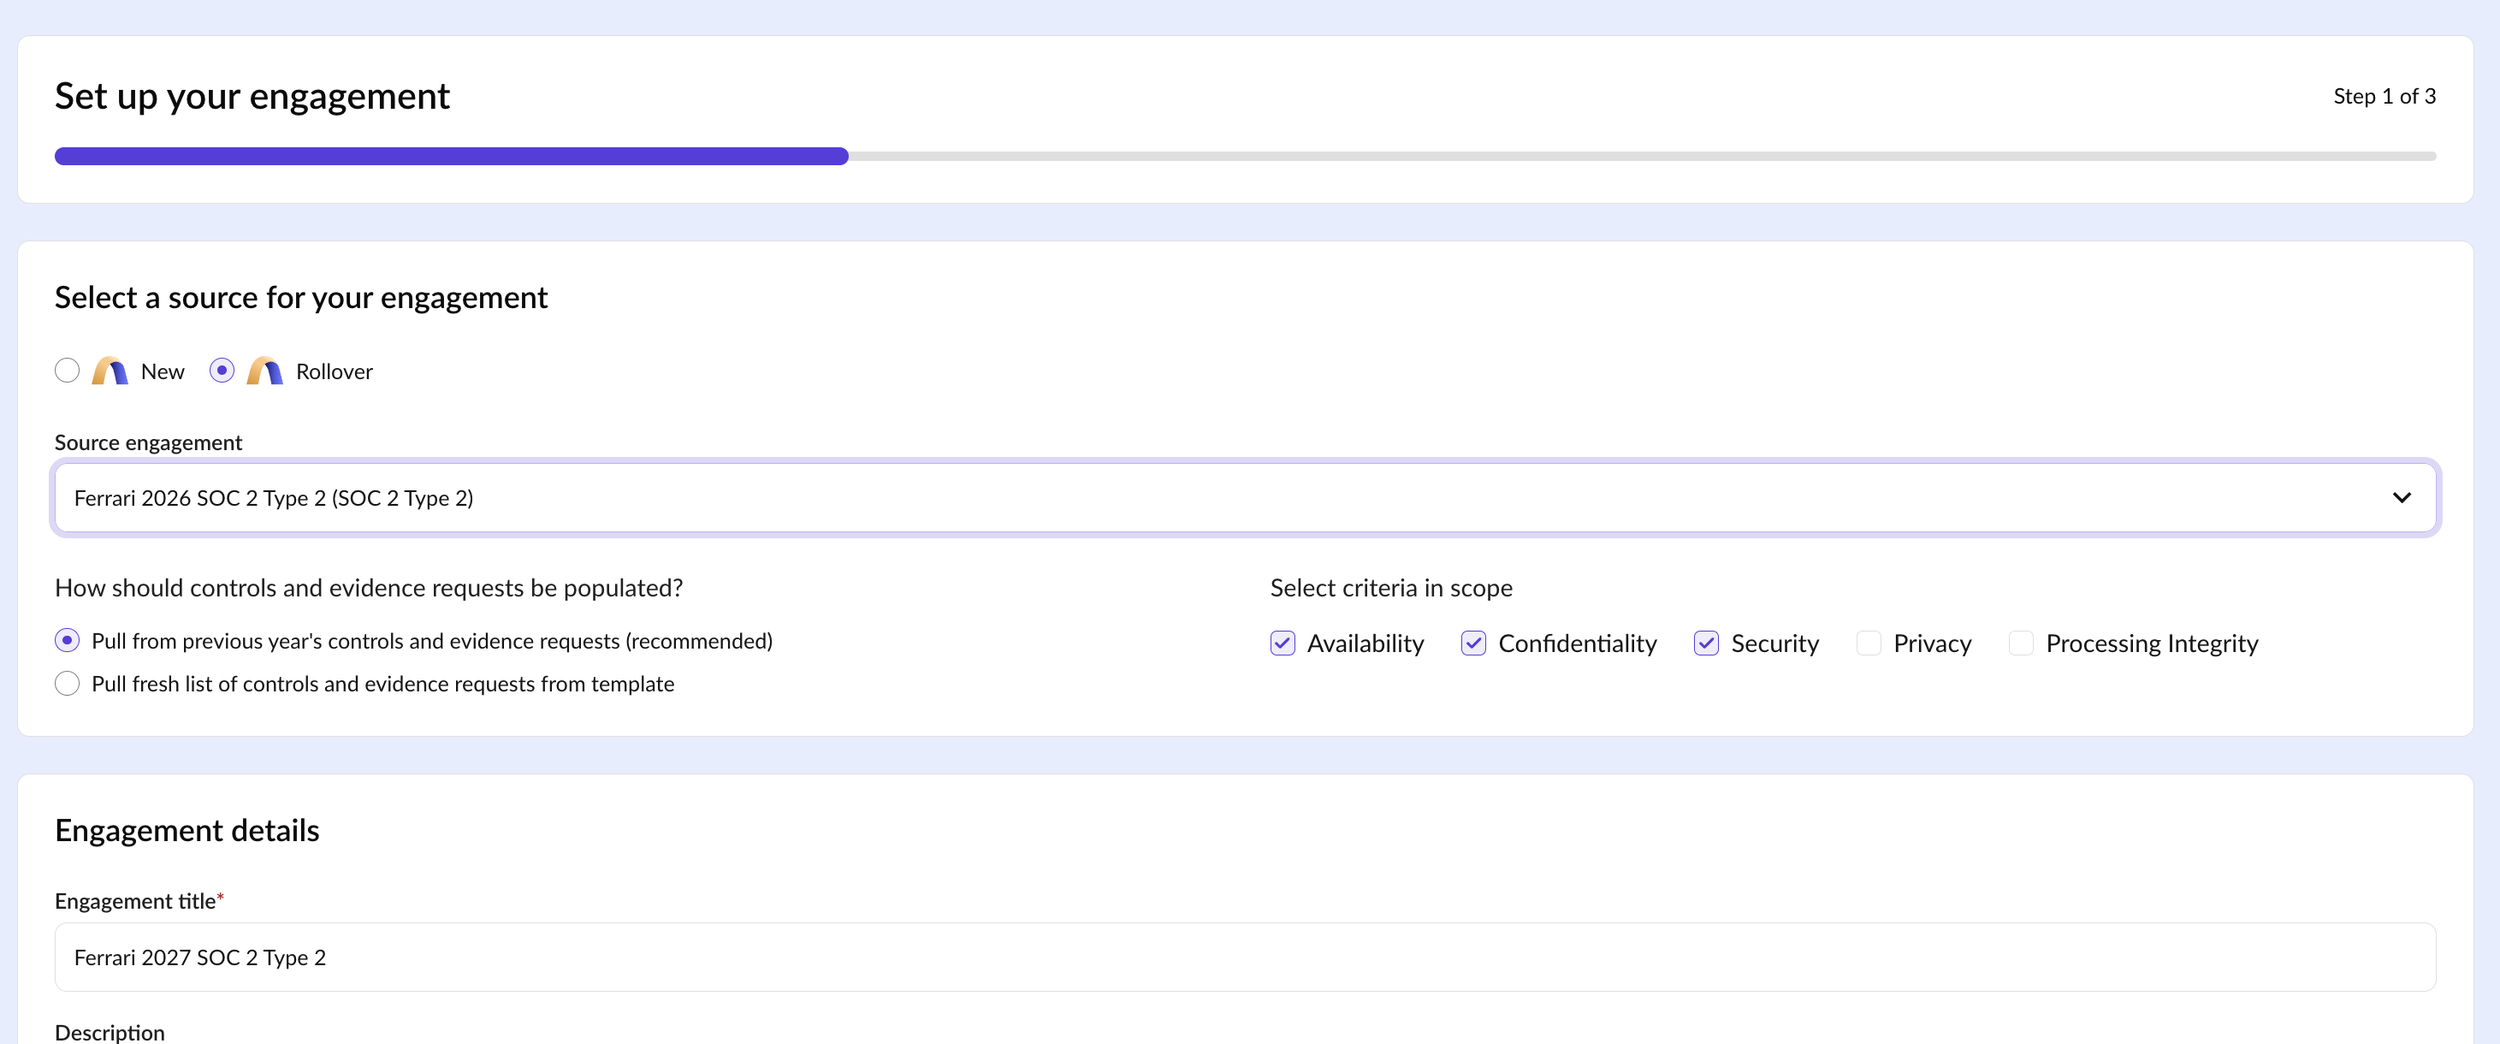Click the Step 1 of 3 indicator
The image size is (2500, 1044).
pos(2384,96)
